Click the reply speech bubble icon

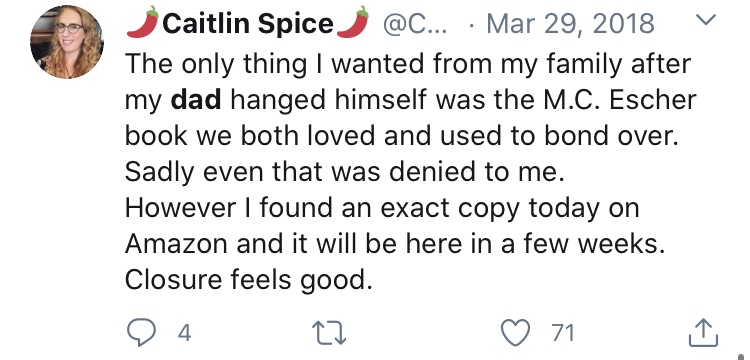(142, 332)
